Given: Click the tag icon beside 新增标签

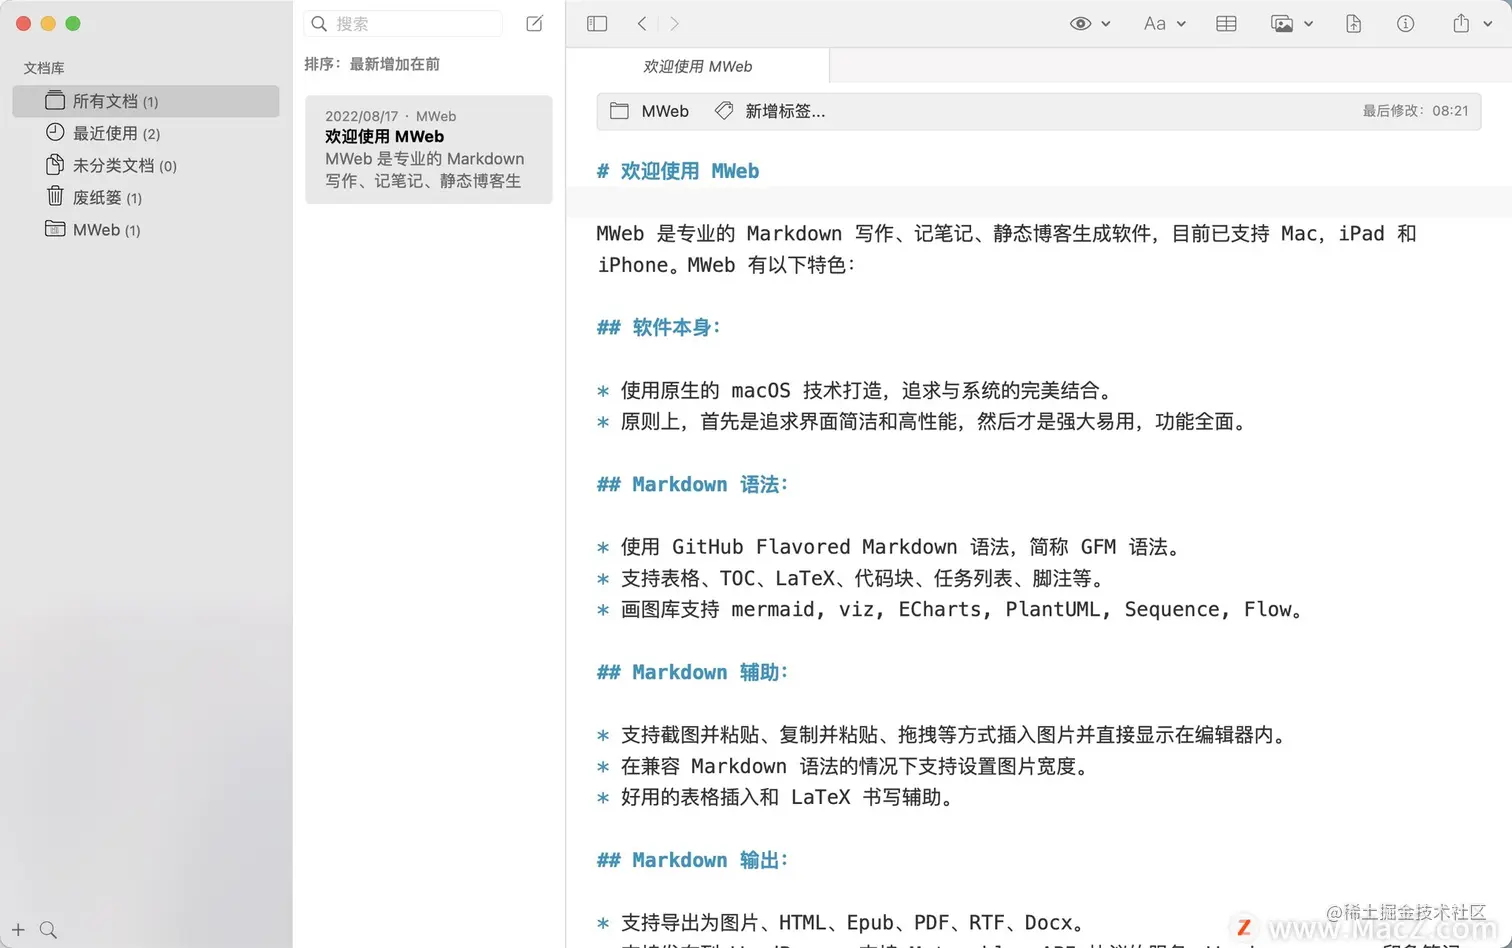Looking at the screenshot, I should [x=724, y=111].
